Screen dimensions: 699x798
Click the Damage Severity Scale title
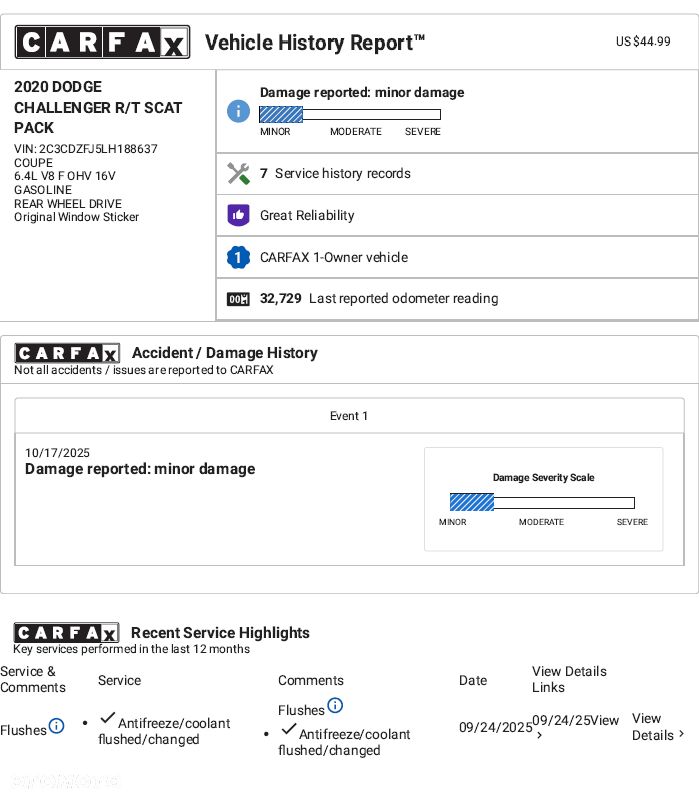click(543, 477)
